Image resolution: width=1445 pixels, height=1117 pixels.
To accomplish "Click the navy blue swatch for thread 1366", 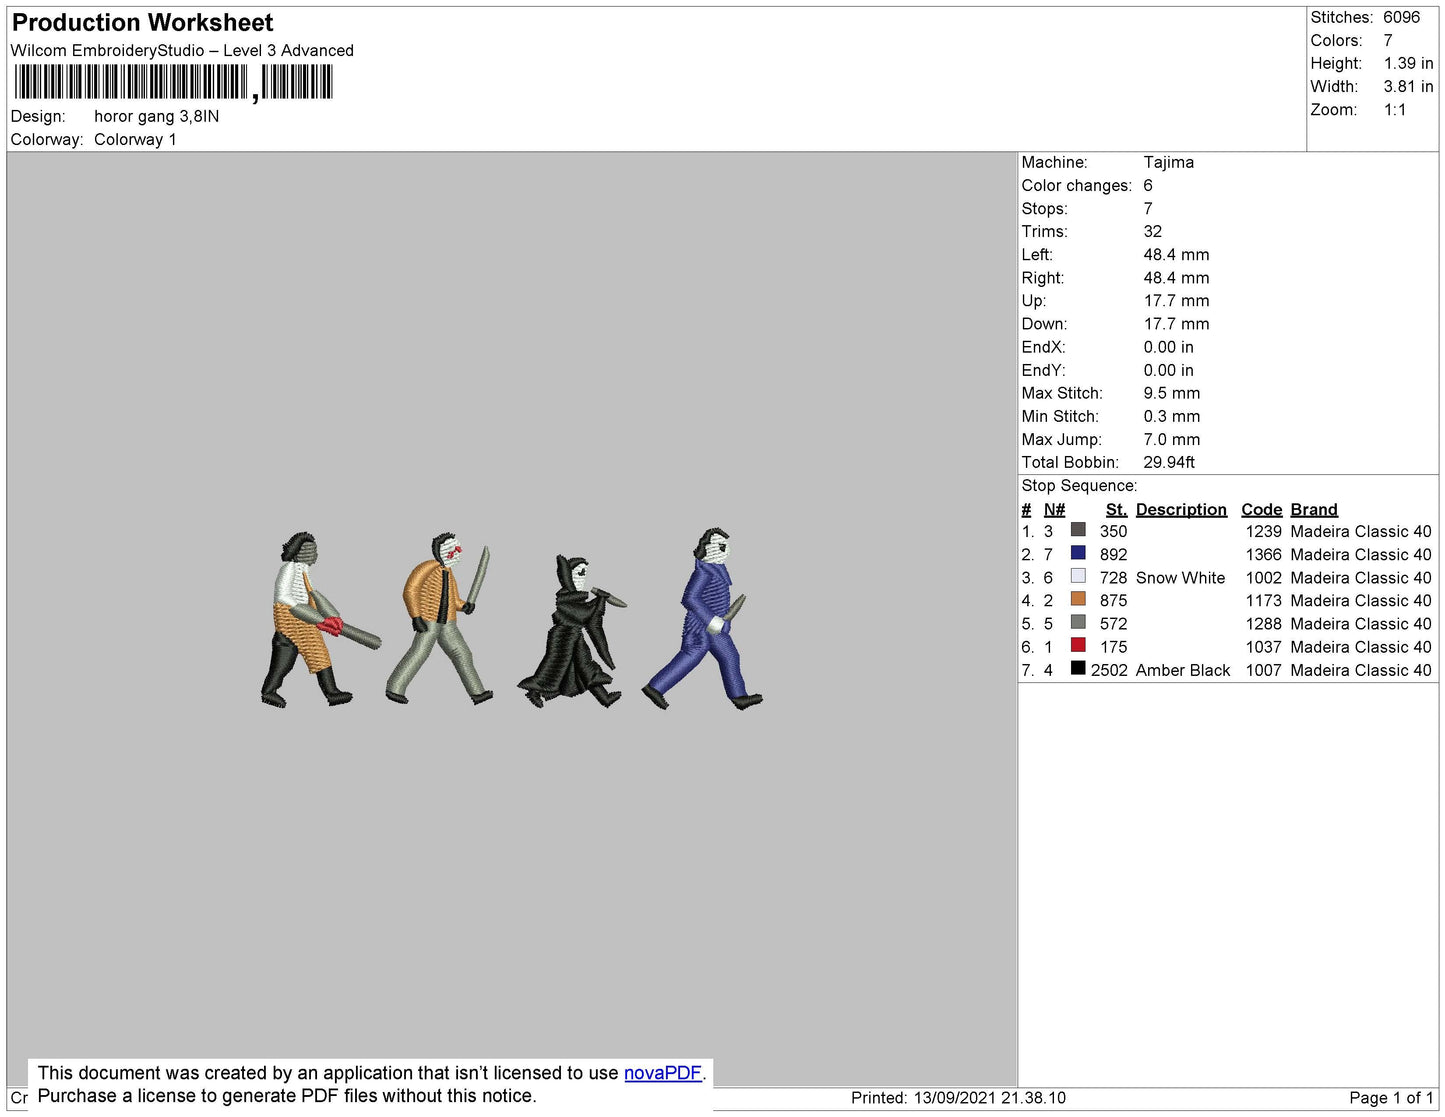I will (x=1078, y=553).
